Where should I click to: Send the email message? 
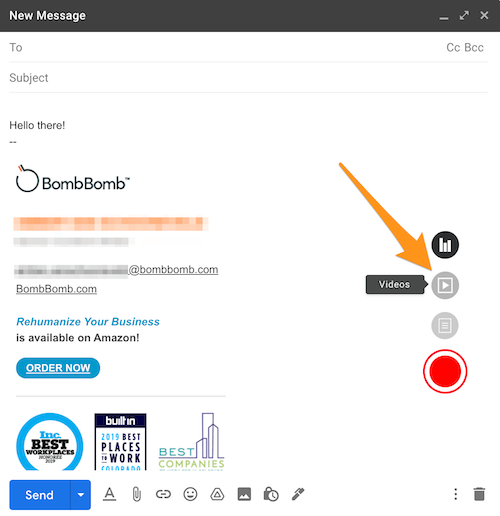point(40,495)
